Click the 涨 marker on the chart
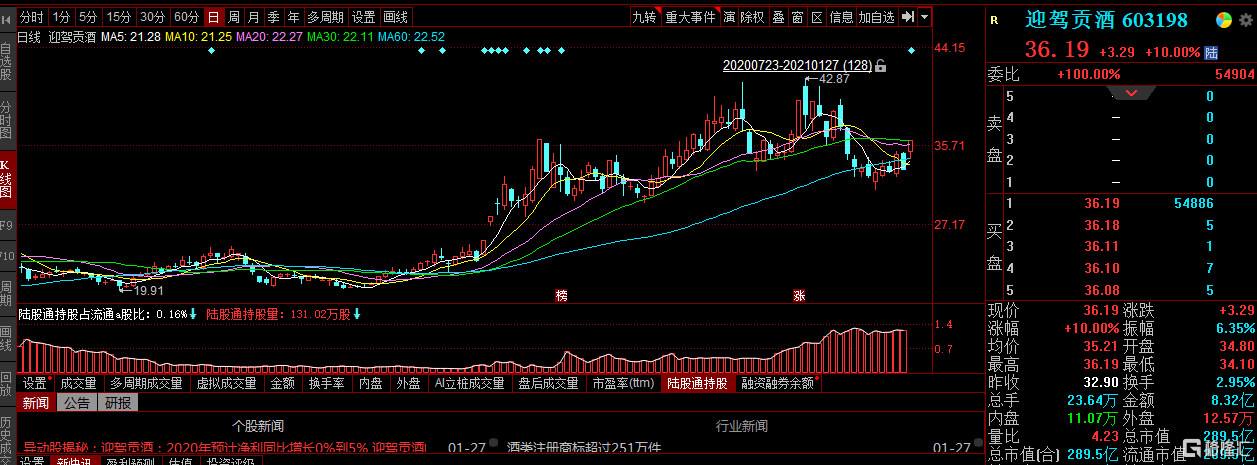This screenshot has width=1257, height=465. click(799, 295)
